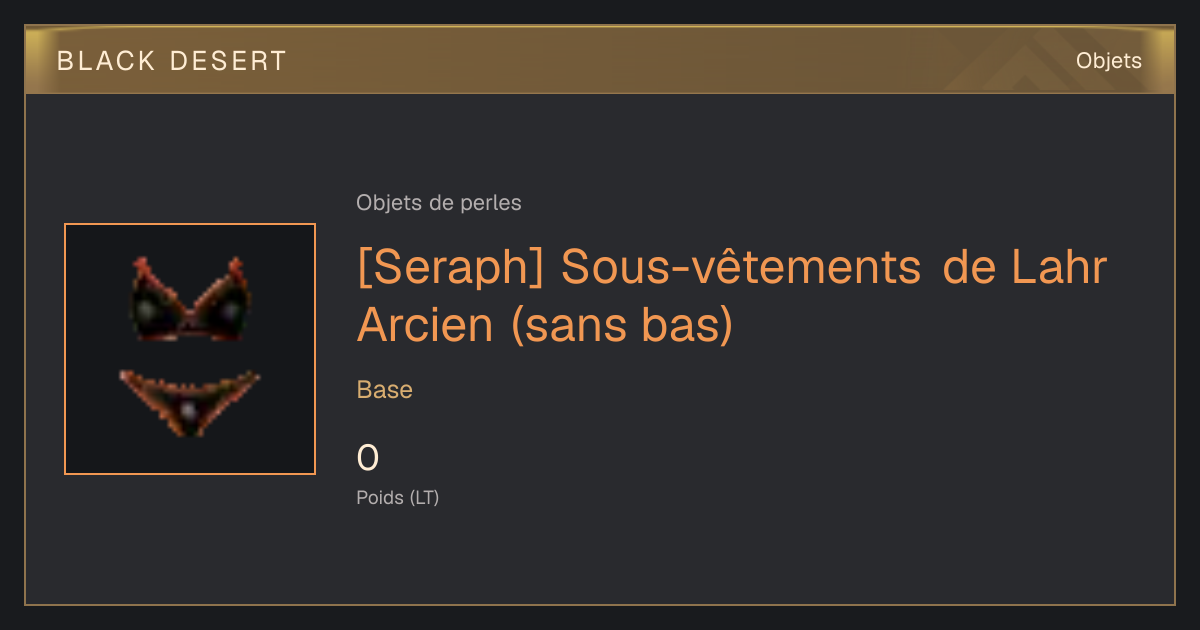Select the Objets de perles category
The image size is (1200, 630).
pyautogui.click(x=439, y=203)
